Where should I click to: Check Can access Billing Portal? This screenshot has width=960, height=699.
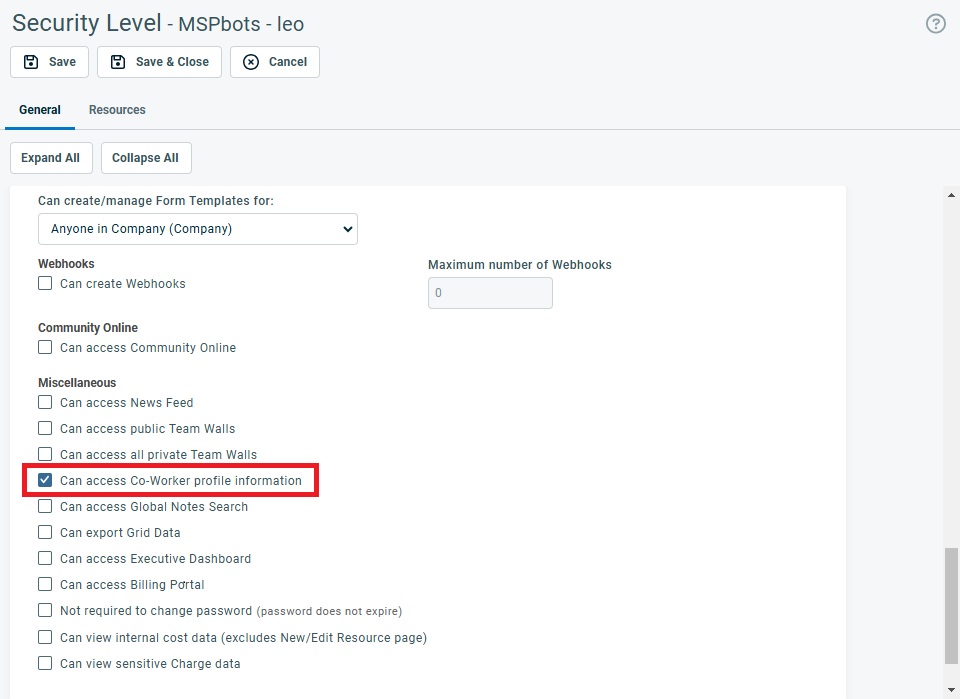coord(45,585)
